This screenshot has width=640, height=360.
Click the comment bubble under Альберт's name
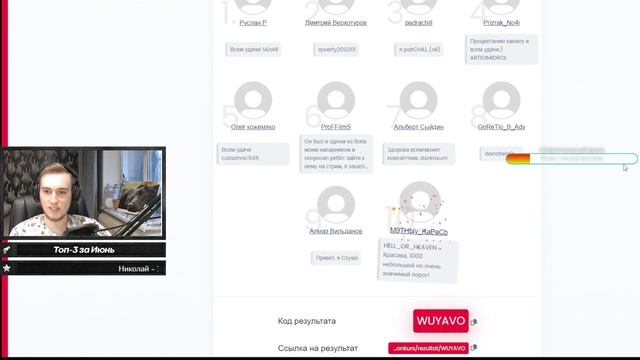(419, 154)
